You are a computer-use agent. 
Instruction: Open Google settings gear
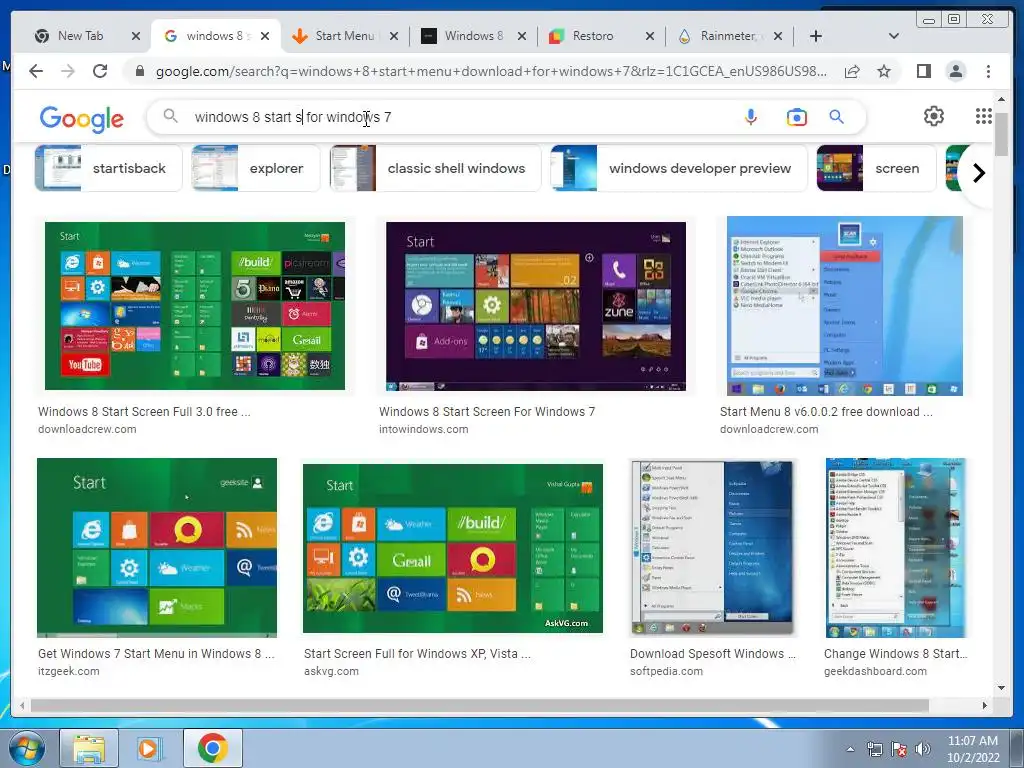(933, 116)
